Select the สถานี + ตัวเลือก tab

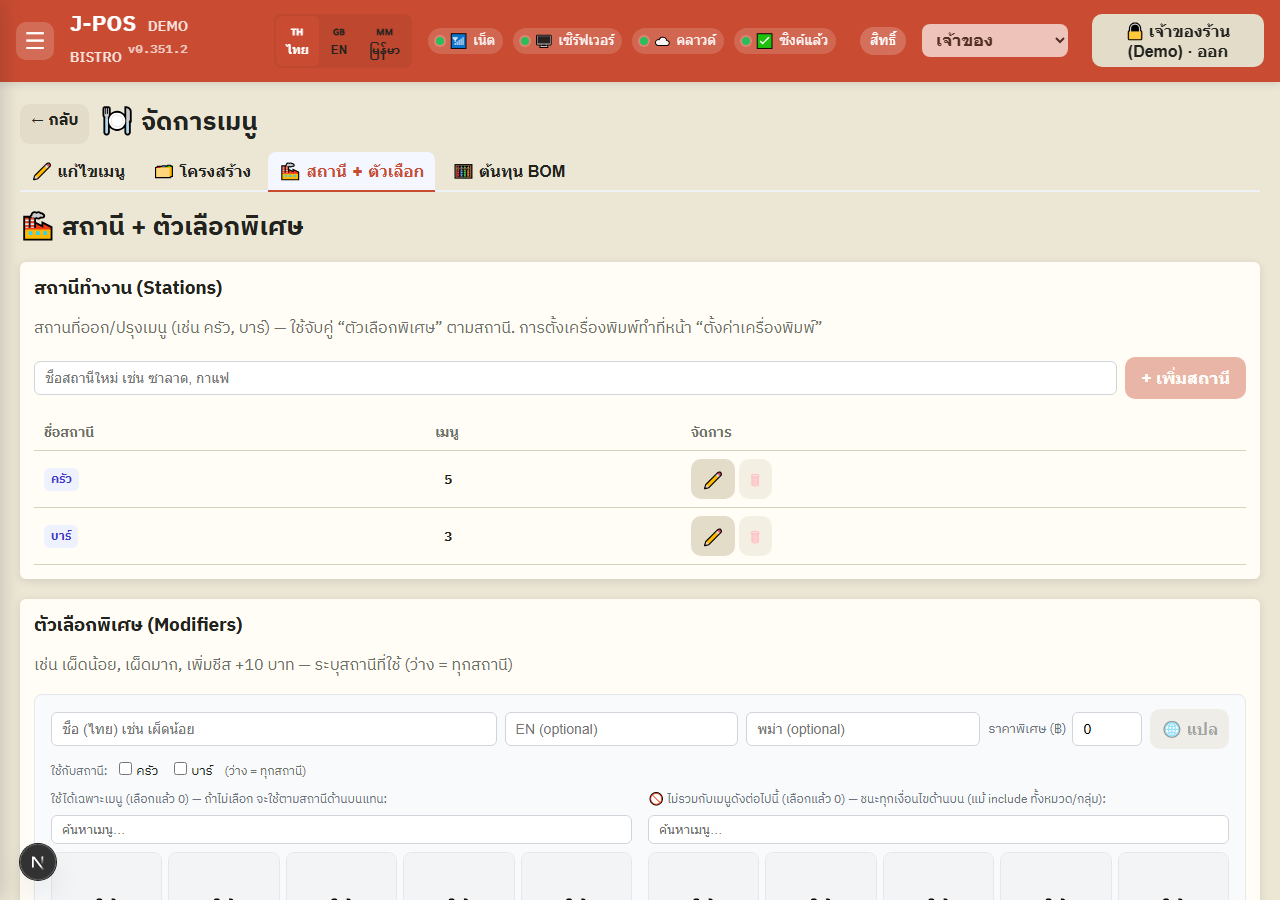352,171
